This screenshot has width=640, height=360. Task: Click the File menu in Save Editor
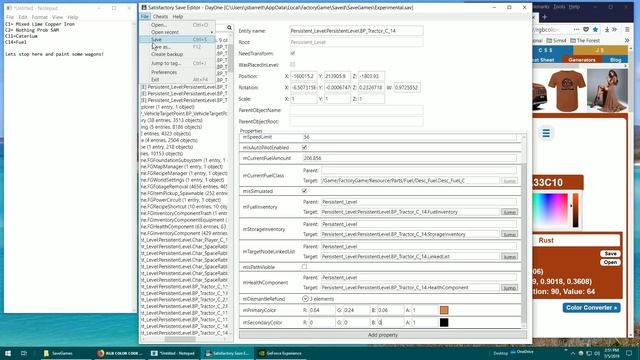144,17
